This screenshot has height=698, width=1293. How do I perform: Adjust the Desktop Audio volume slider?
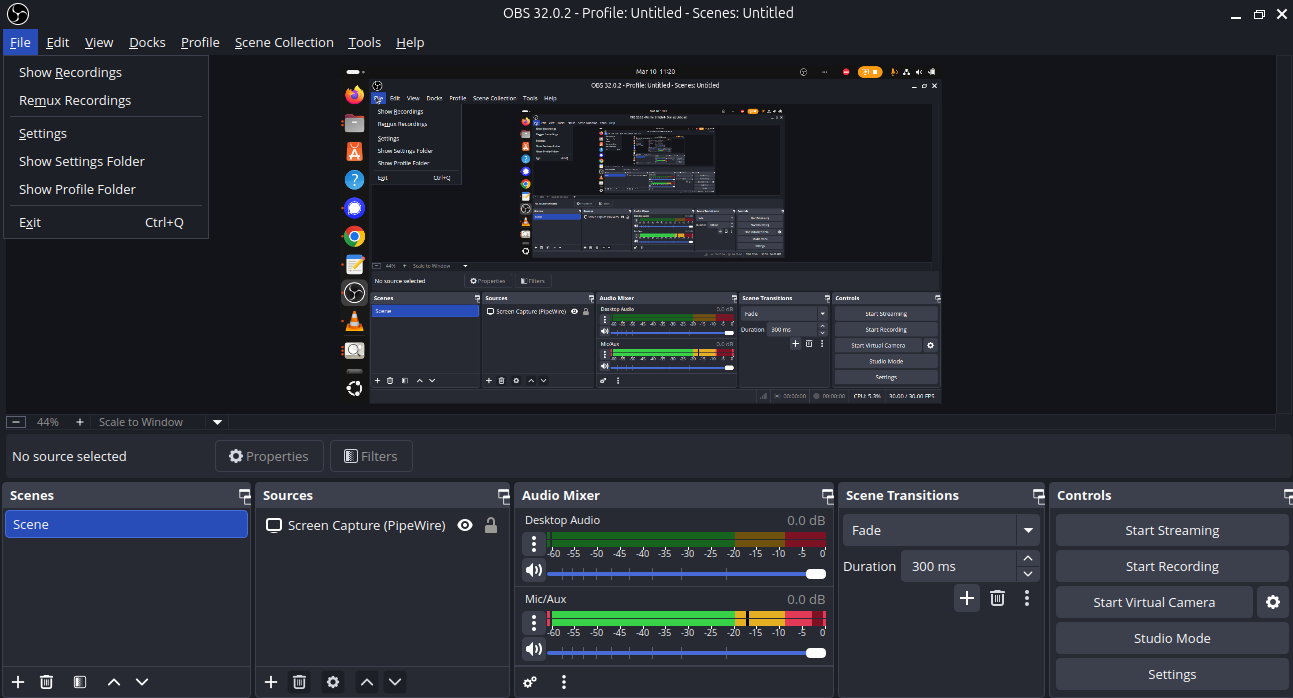[x=680, y=573]
